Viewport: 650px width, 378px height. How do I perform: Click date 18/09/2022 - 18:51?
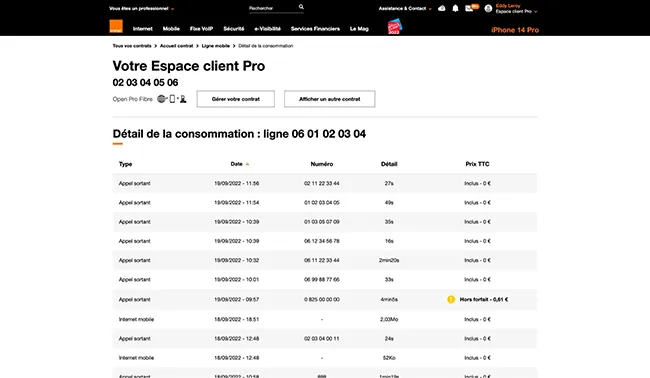(x=237, y=319)
